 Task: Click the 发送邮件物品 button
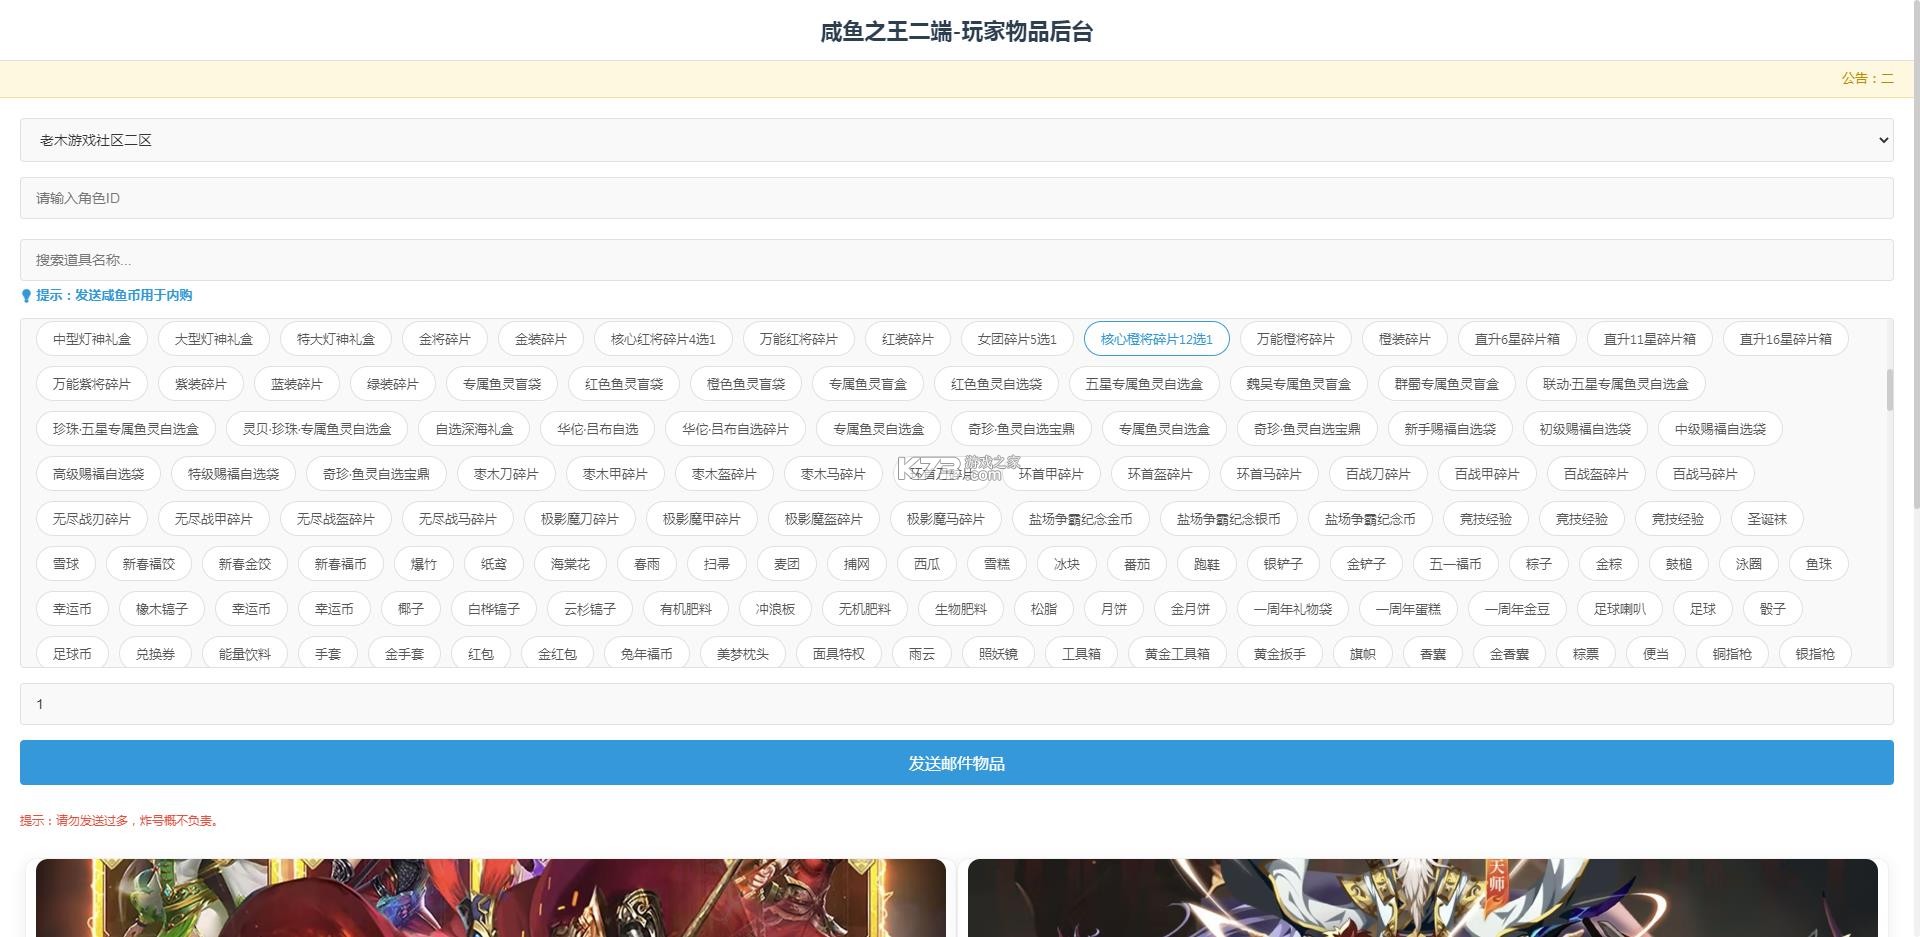point(956,763)
